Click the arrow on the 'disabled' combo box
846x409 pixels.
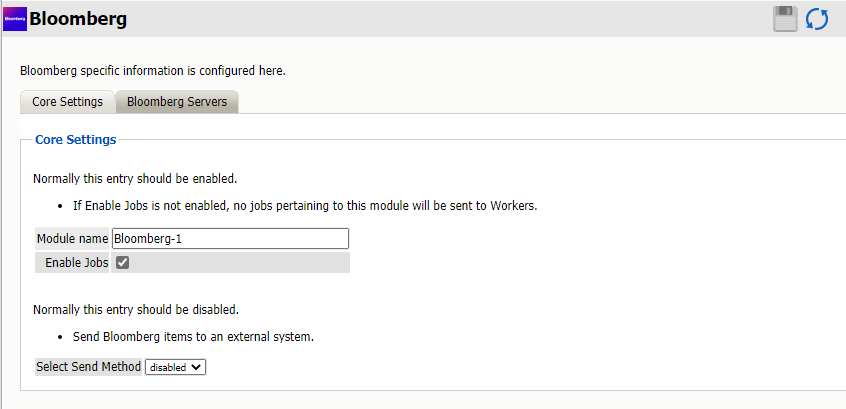197,367
